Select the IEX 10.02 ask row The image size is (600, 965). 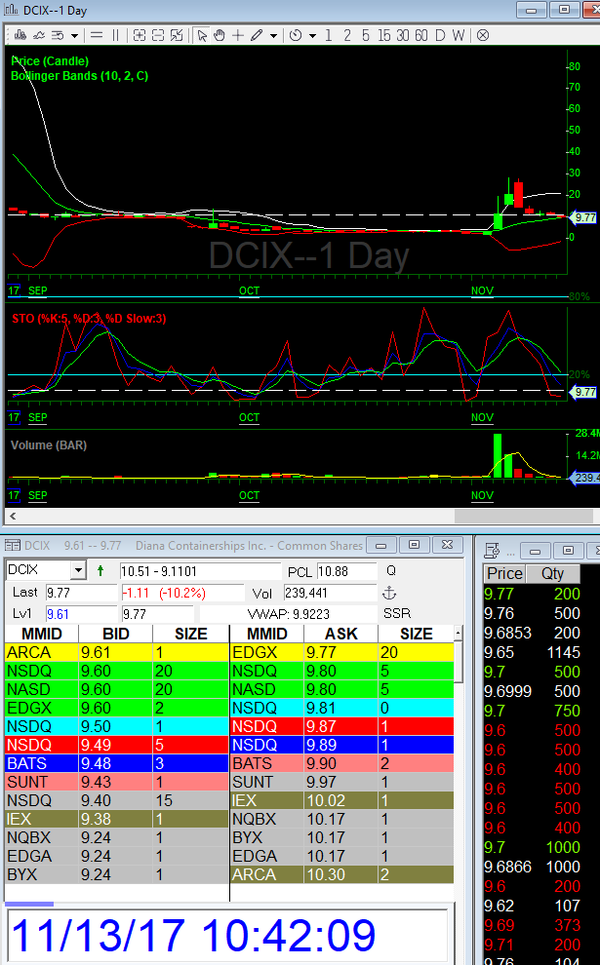342,800
